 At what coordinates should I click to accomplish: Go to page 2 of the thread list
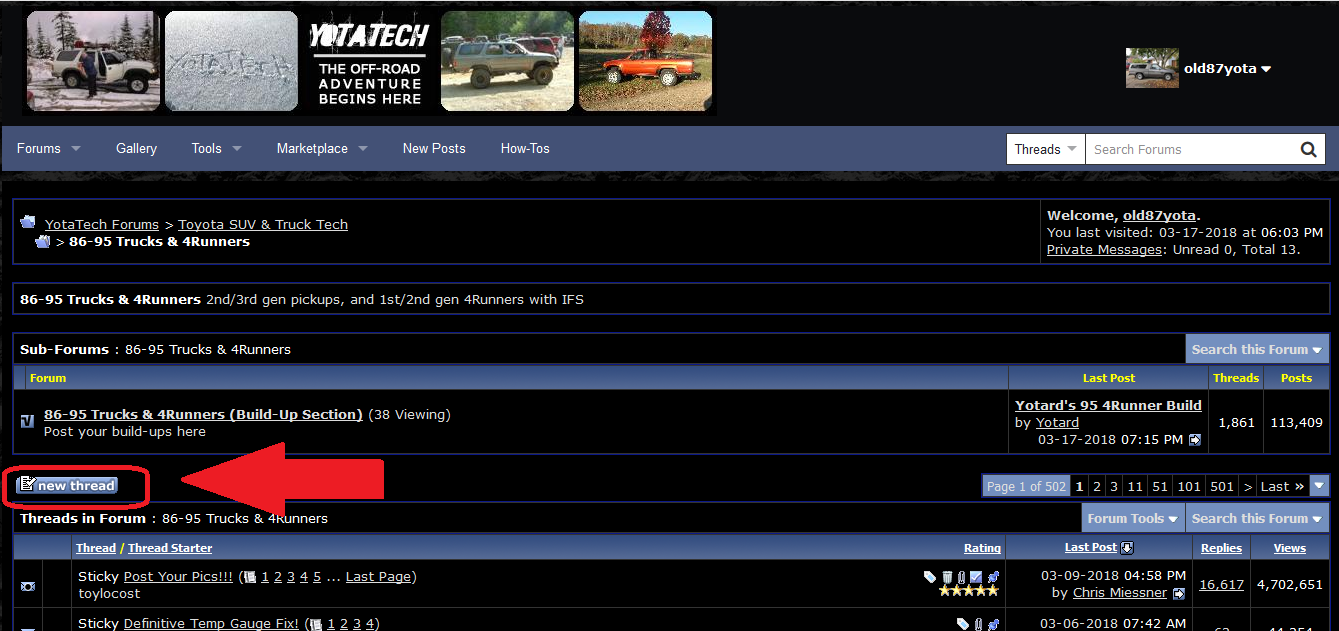[x=1096, y=486]
